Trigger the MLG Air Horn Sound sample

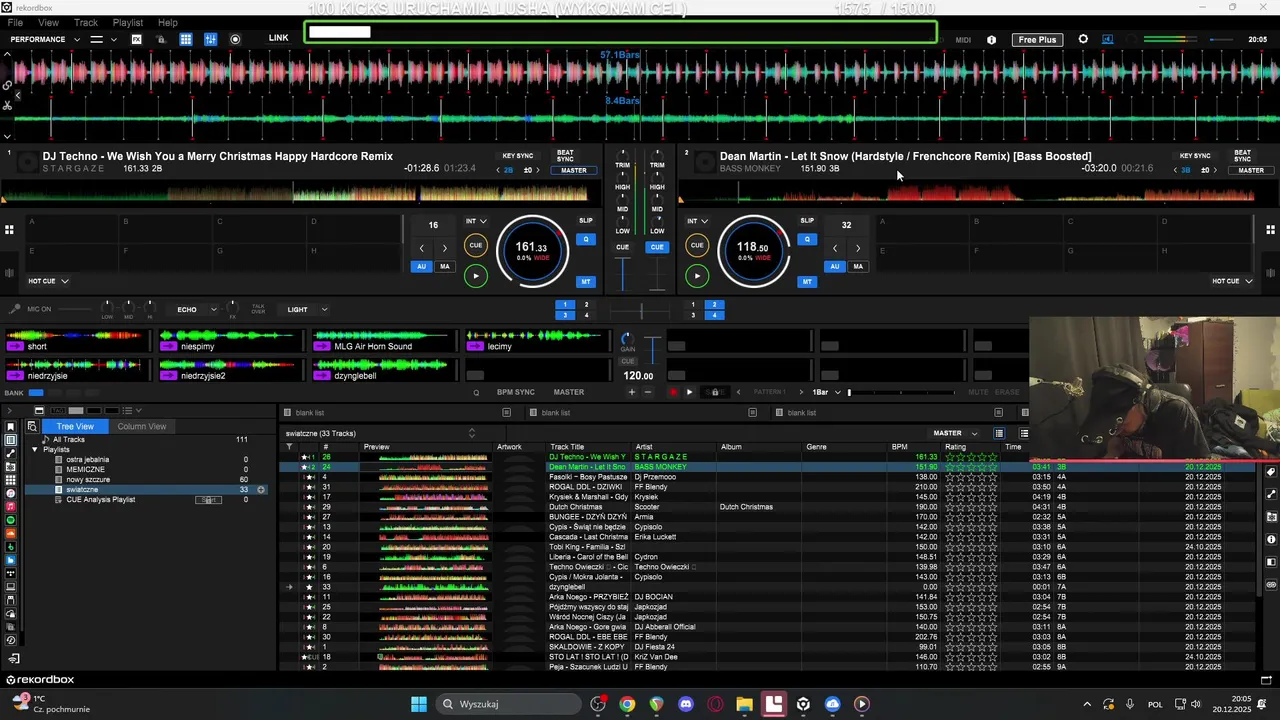pos(384,341)
